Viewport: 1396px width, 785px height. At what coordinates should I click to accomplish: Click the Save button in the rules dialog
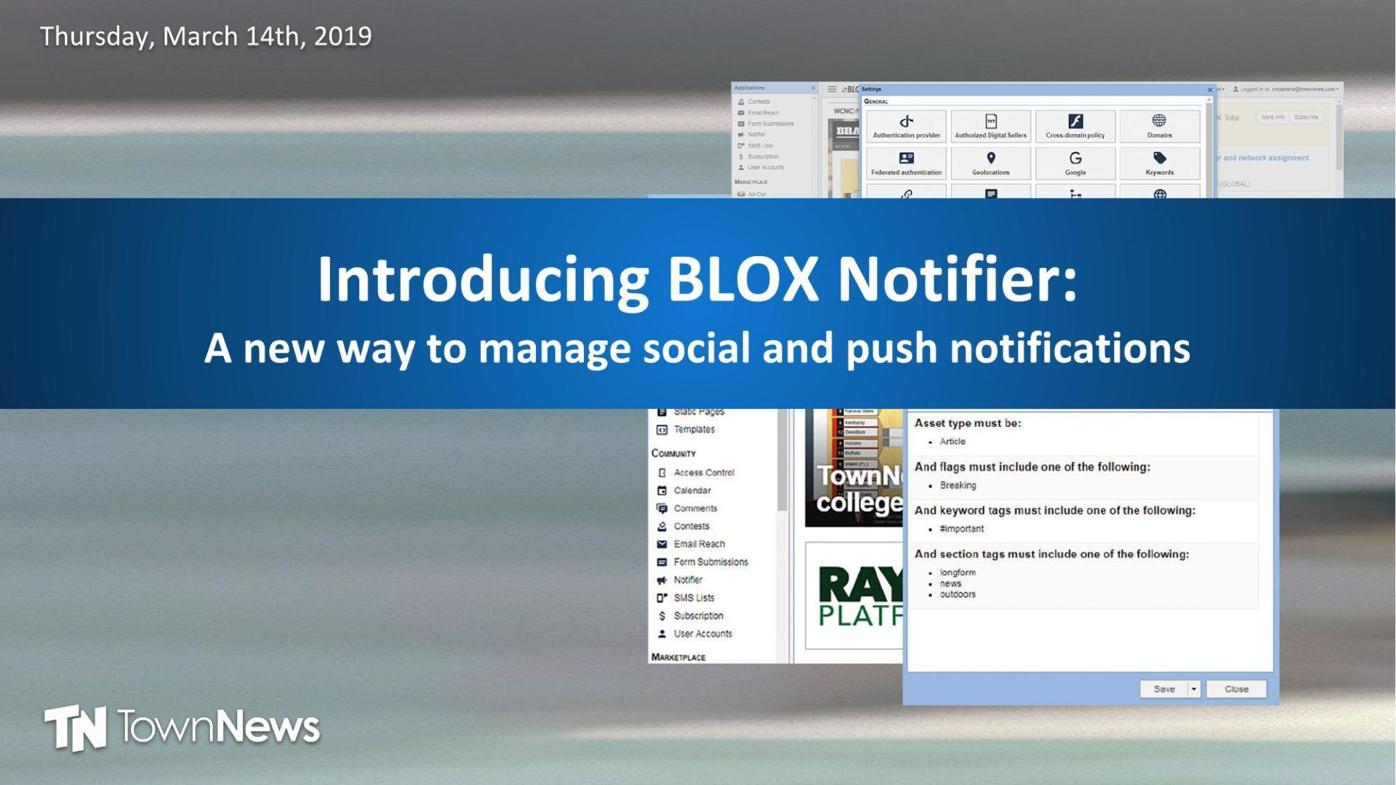[x=1164, y=689]
